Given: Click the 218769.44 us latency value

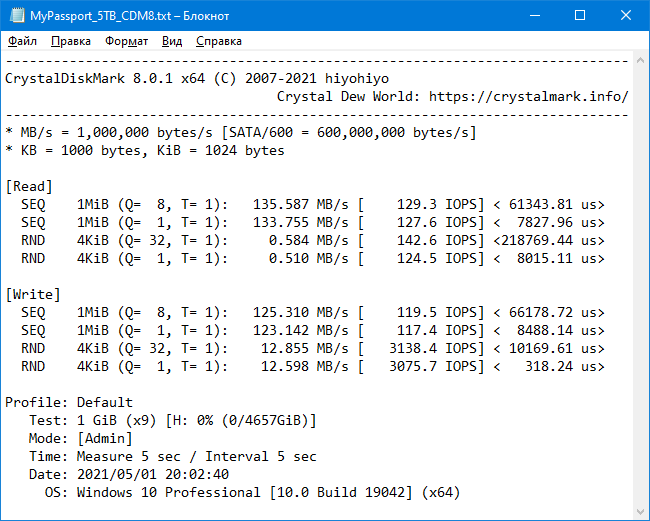Looking at the screenshot, I should 549,240.
